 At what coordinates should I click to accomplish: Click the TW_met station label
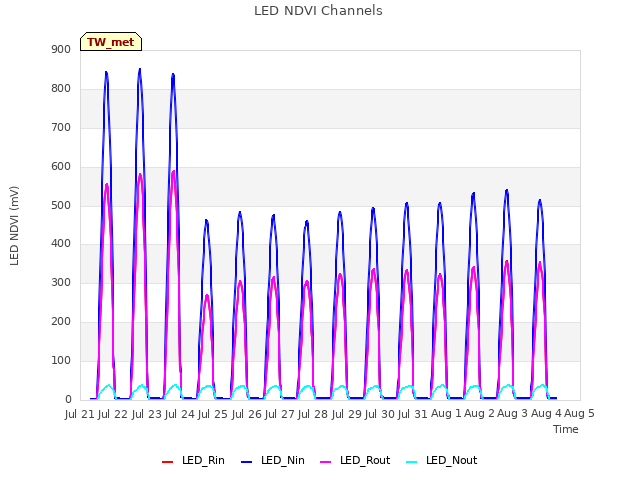111,42
